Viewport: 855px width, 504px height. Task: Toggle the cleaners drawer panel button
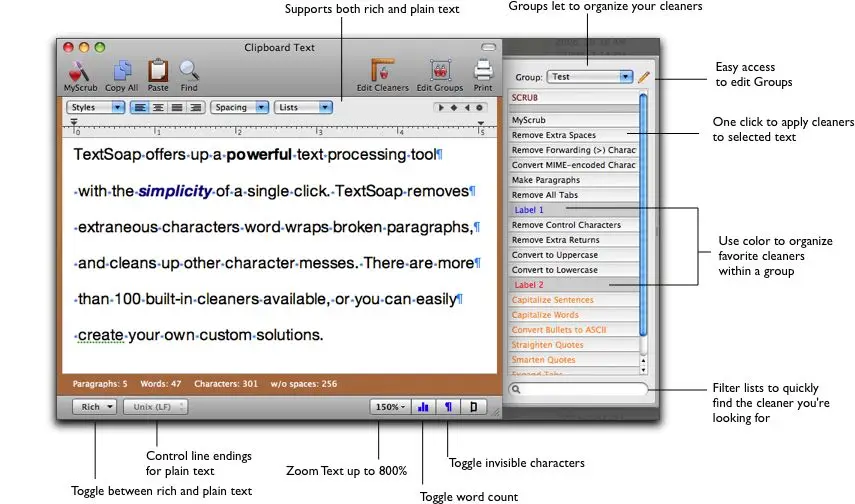click(473, 406)
